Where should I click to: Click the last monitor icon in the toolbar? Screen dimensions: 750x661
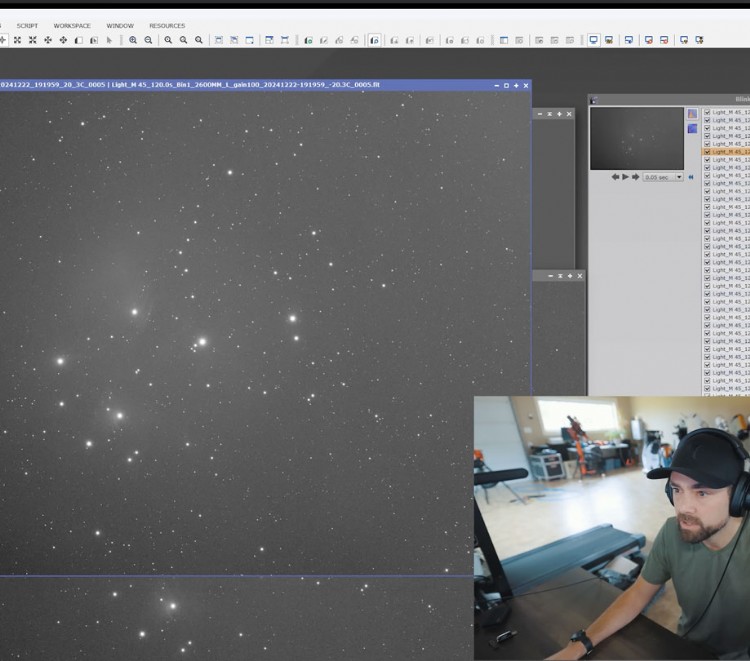click(x=699, y=40)
